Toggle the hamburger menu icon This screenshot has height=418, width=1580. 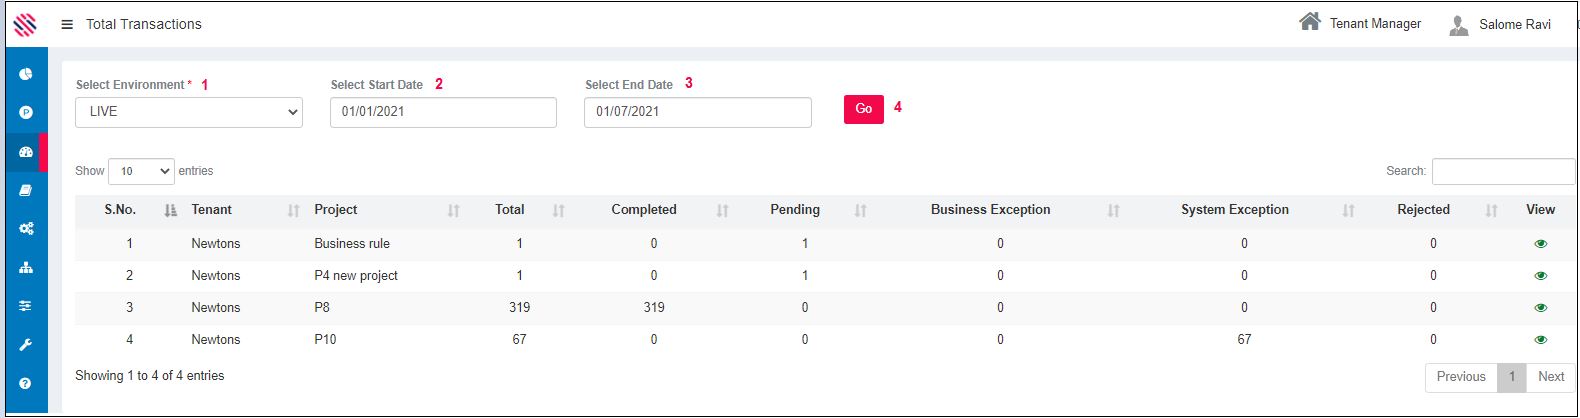tap(67, 25)
